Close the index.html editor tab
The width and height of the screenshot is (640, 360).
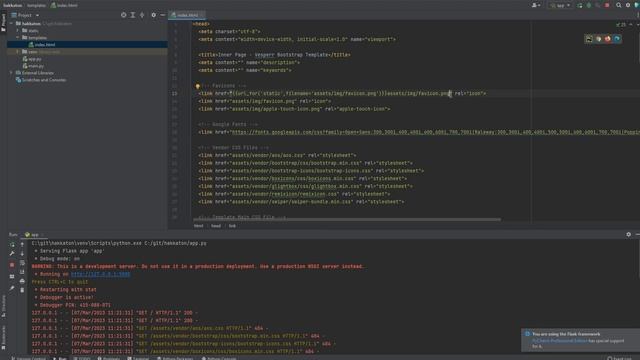point(202,15)
